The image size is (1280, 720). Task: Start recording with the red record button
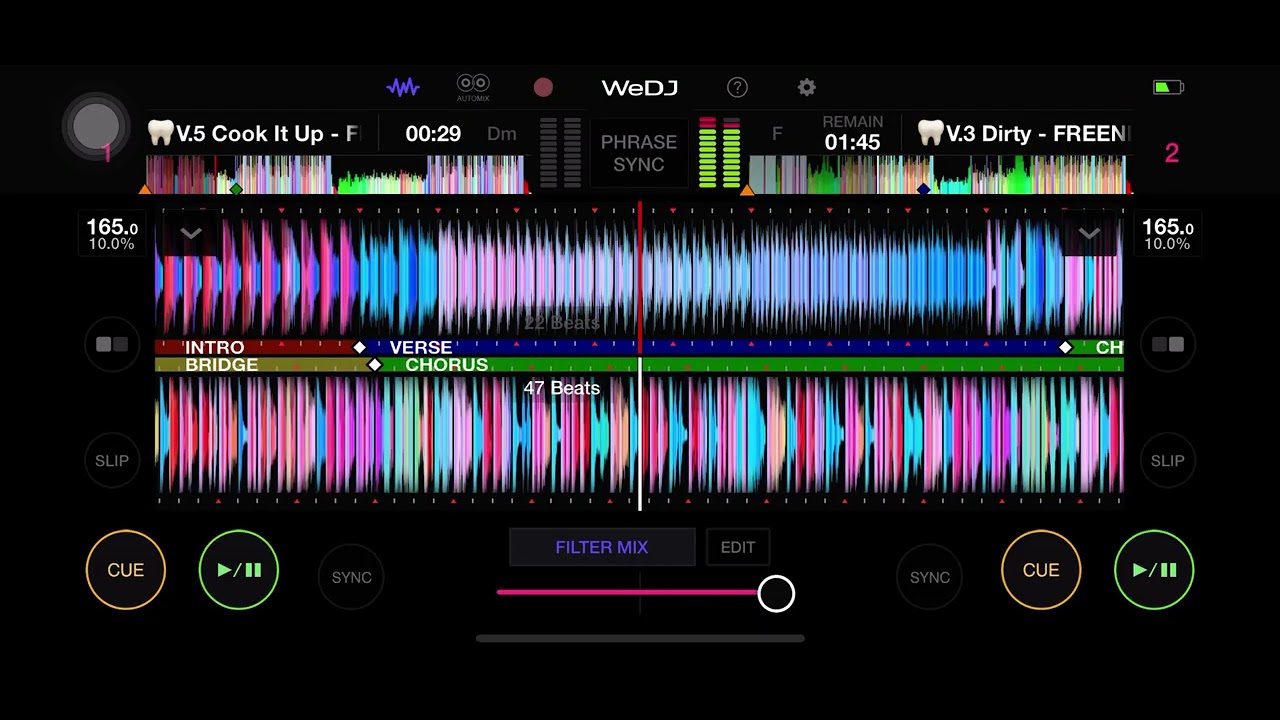543,88
